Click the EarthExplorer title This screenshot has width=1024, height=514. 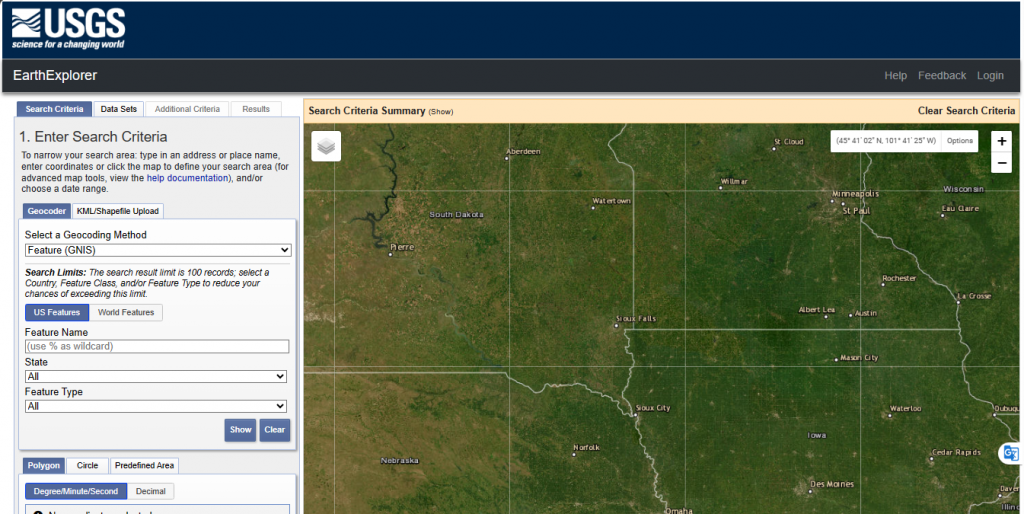coord(55,76)
